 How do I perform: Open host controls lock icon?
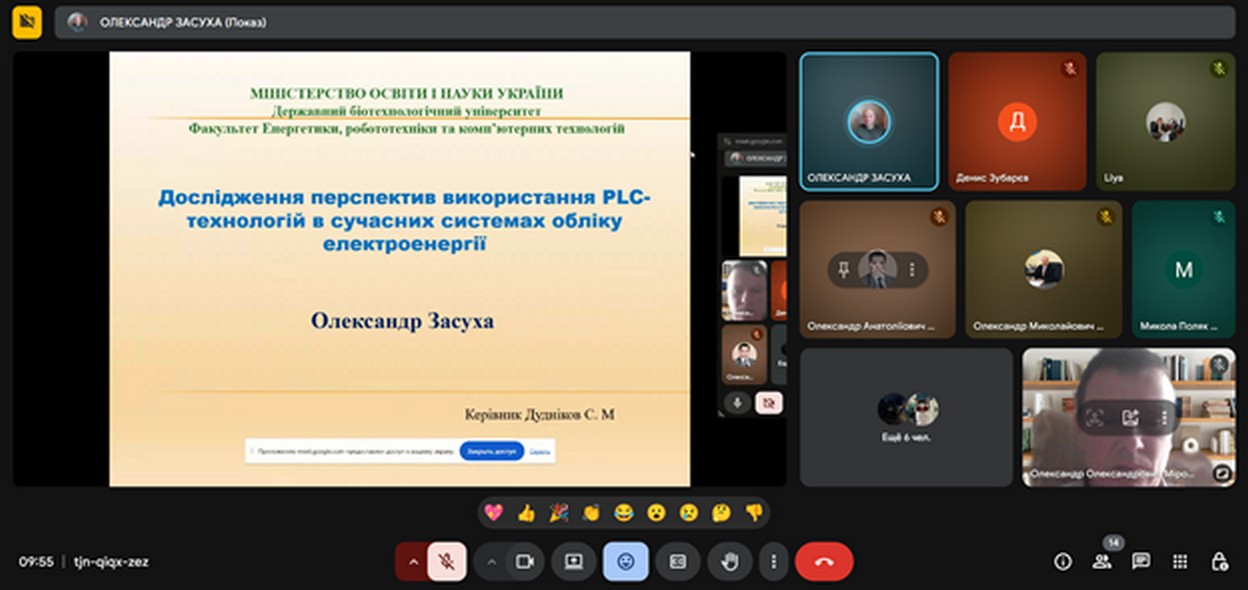pos(1219,562)
